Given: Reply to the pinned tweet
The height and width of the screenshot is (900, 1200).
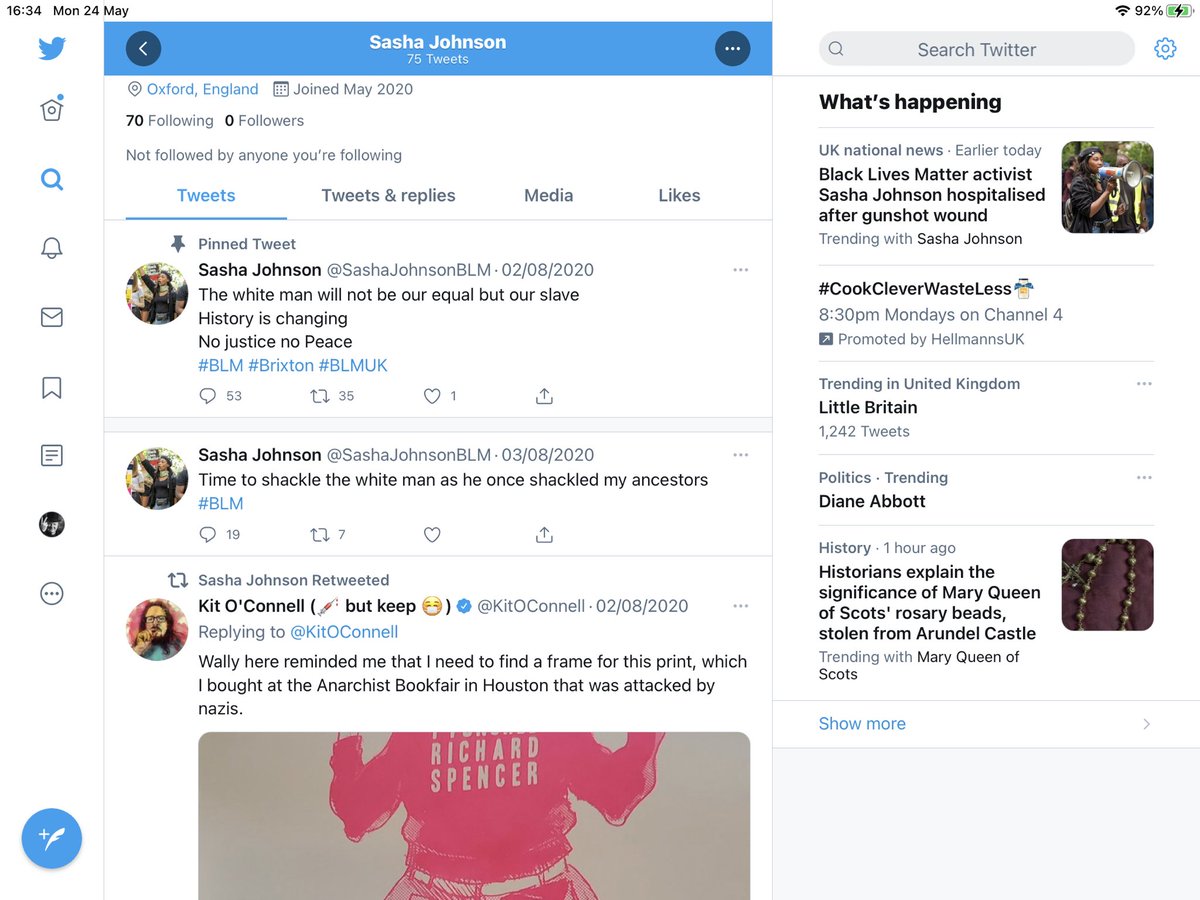Looking at the screenshot, I should coord(208,396).
